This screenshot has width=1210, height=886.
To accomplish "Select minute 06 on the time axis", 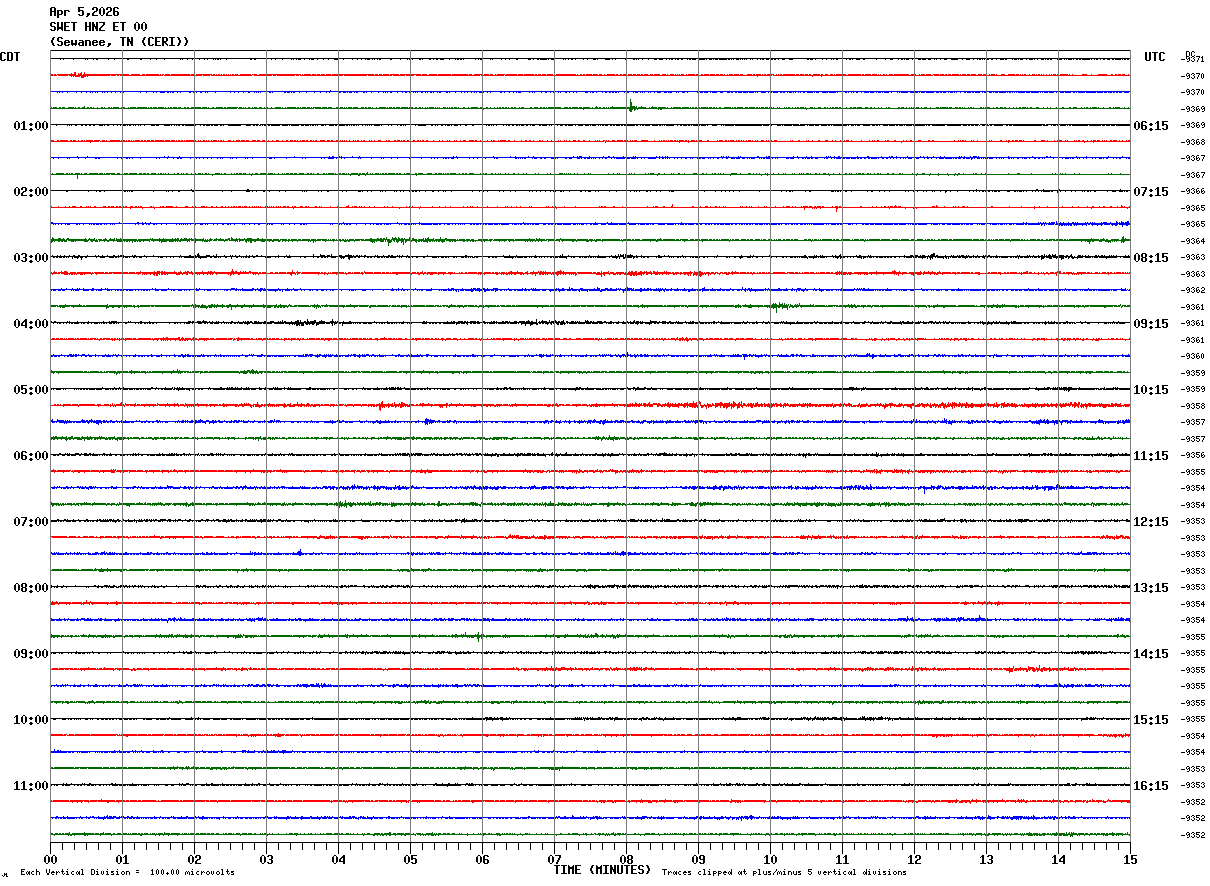I will coord(482,859).
